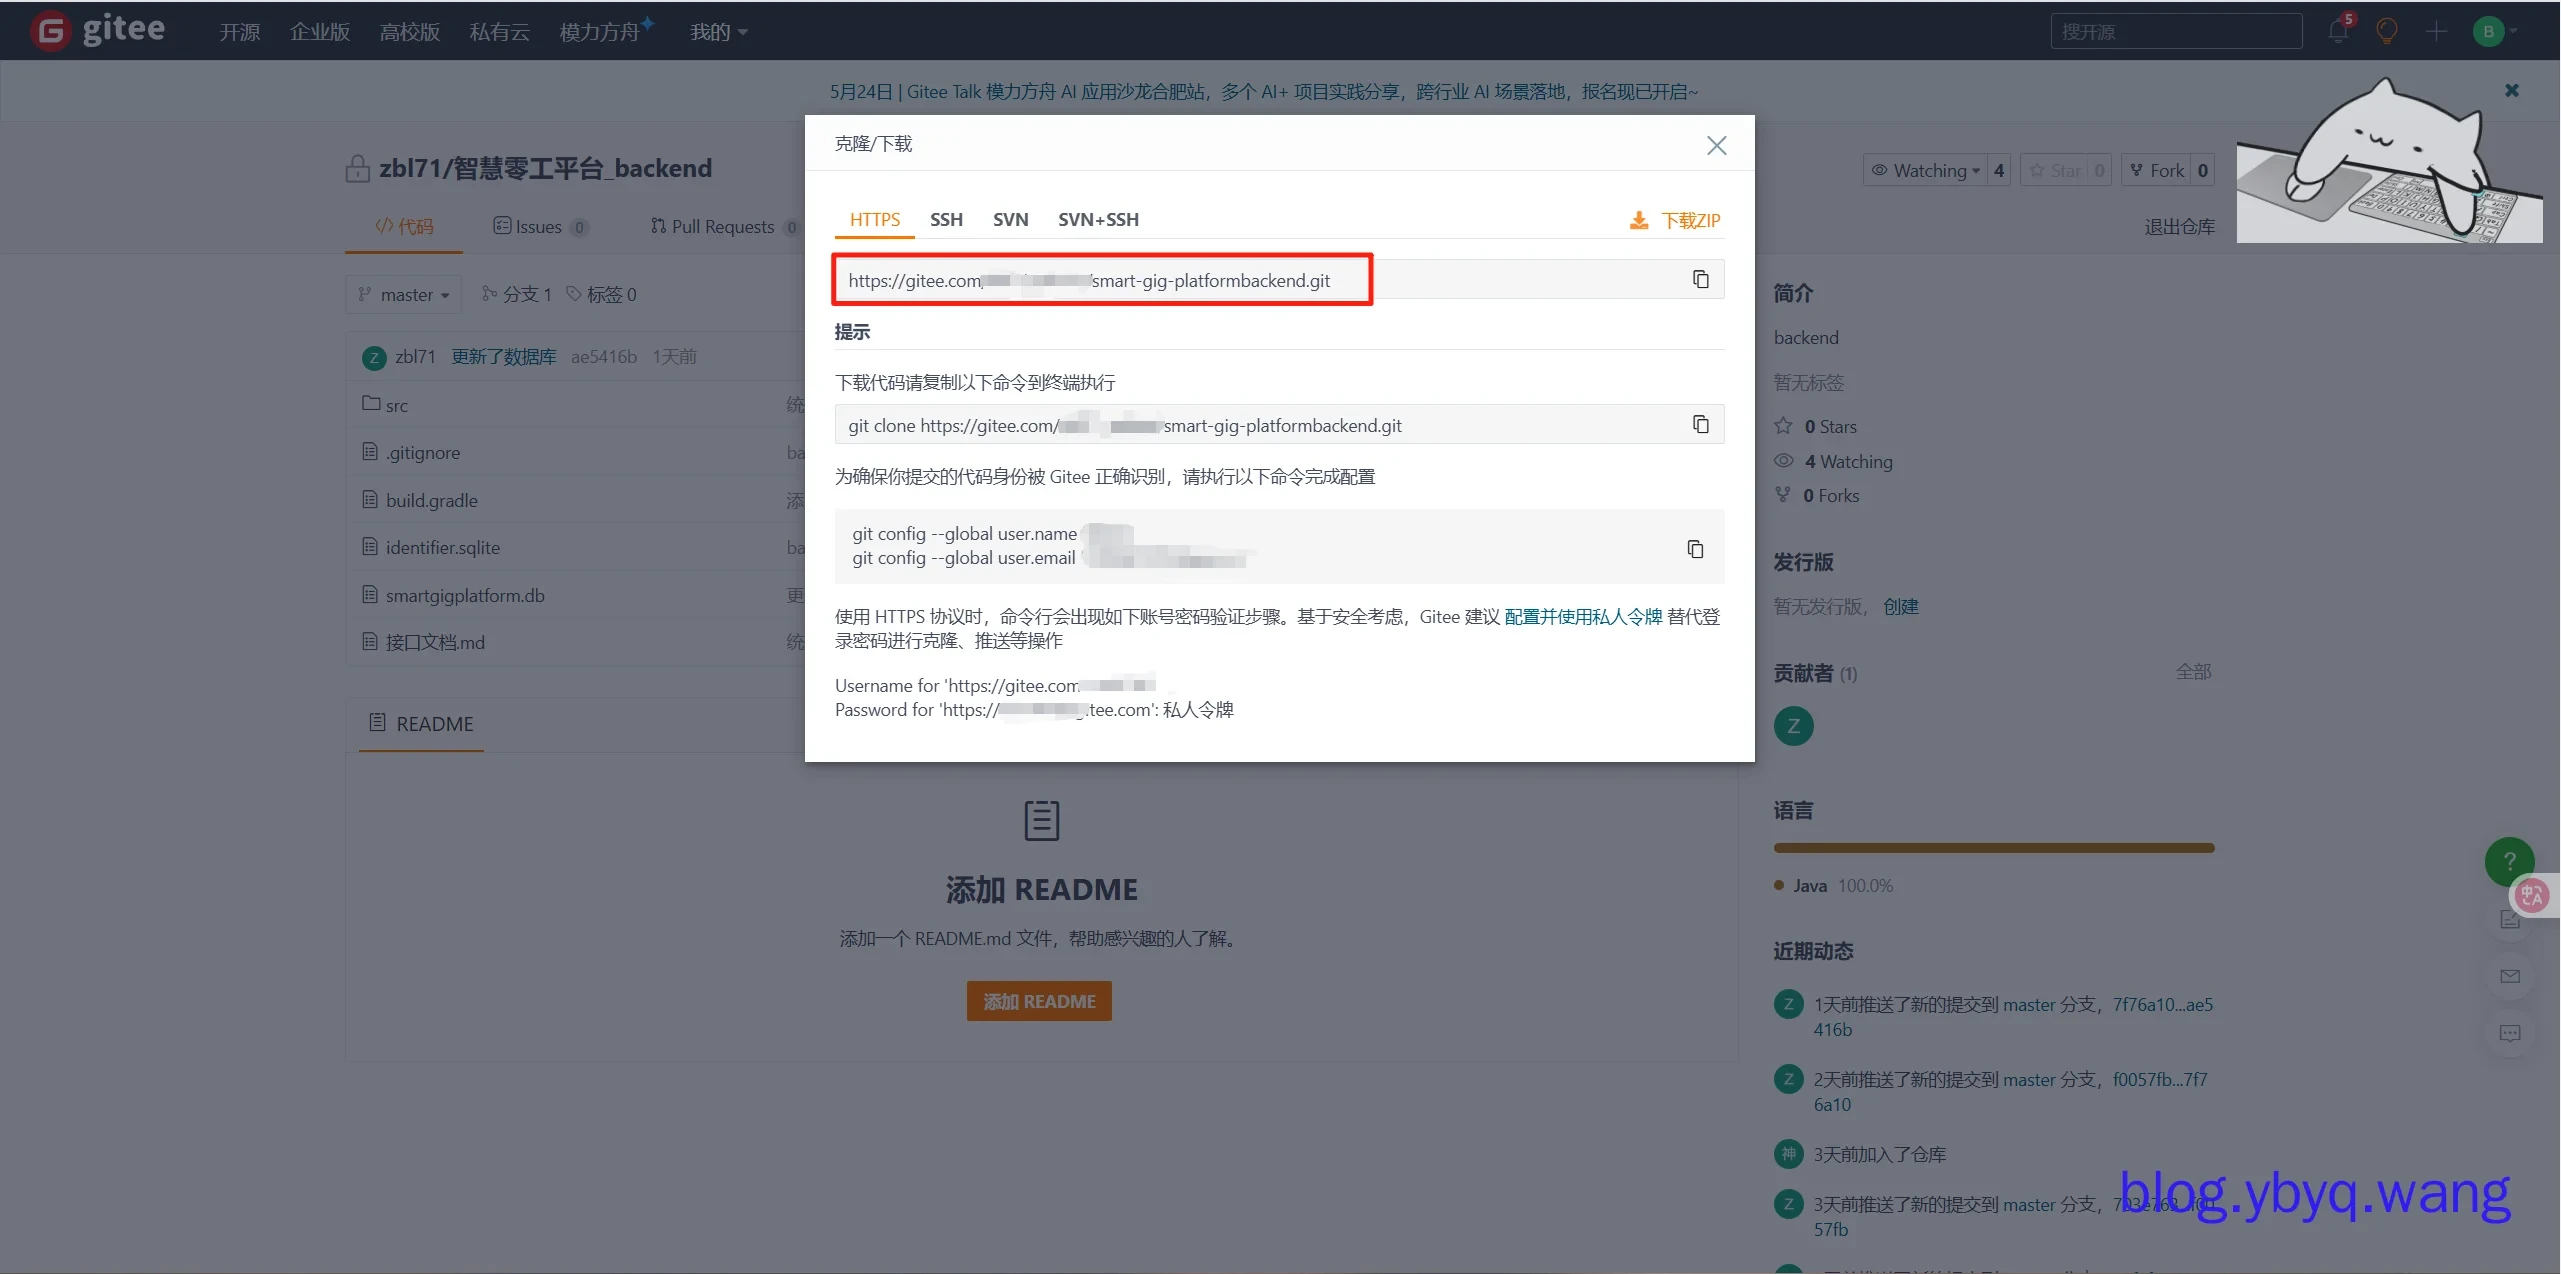Open 标签 0 tags link

(601, 294)
